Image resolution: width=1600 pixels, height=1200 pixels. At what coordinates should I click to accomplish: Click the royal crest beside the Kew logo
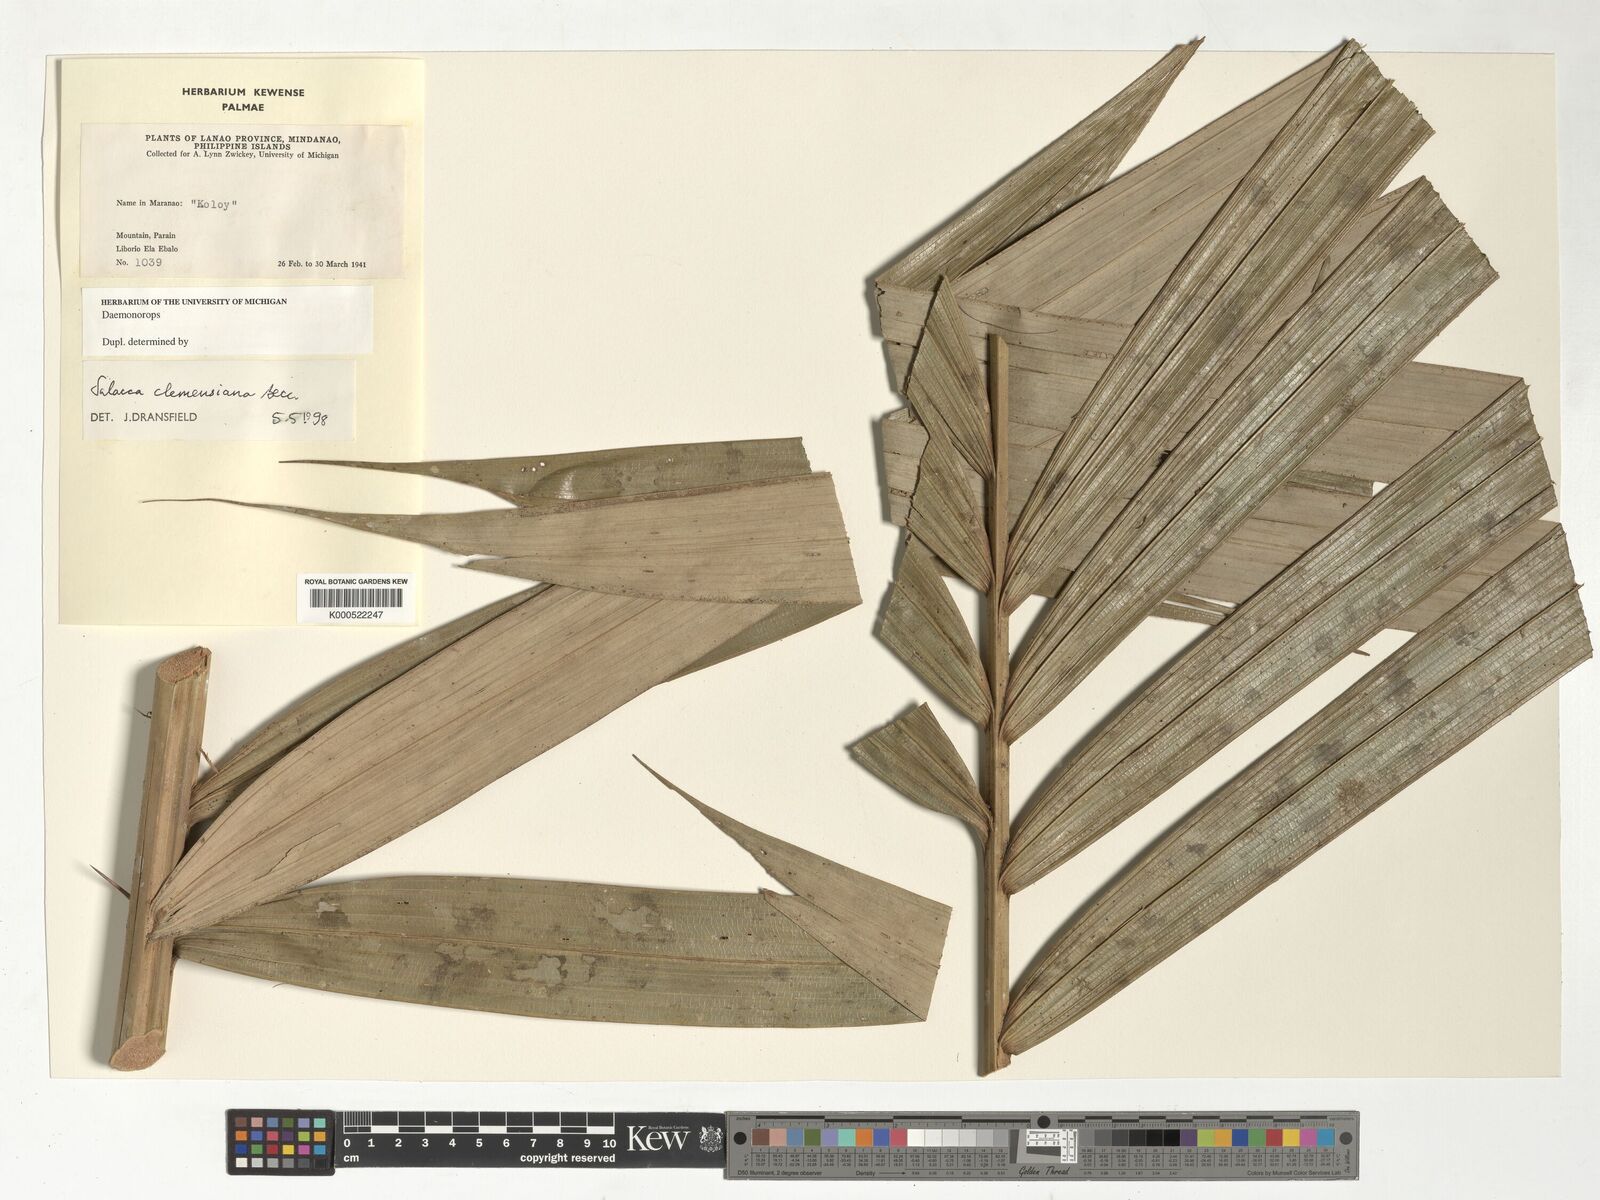(710, 1139)
